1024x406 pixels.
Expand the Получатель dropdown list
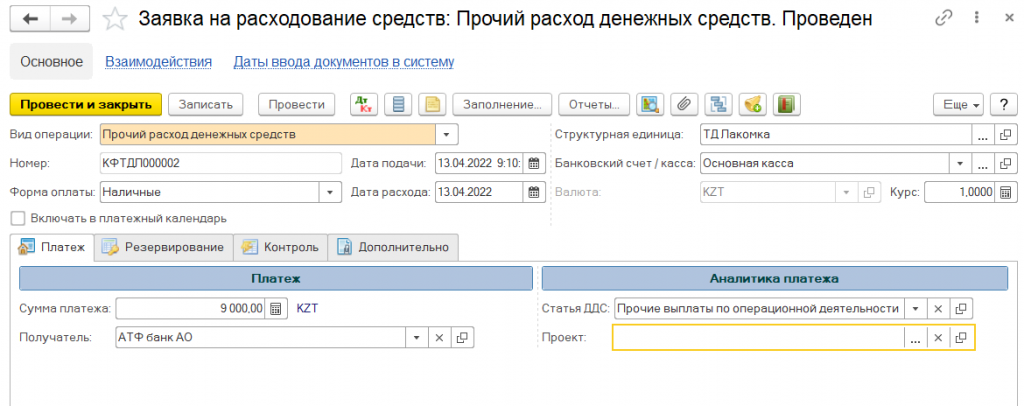pyautogui.click(x=417, y=338)
